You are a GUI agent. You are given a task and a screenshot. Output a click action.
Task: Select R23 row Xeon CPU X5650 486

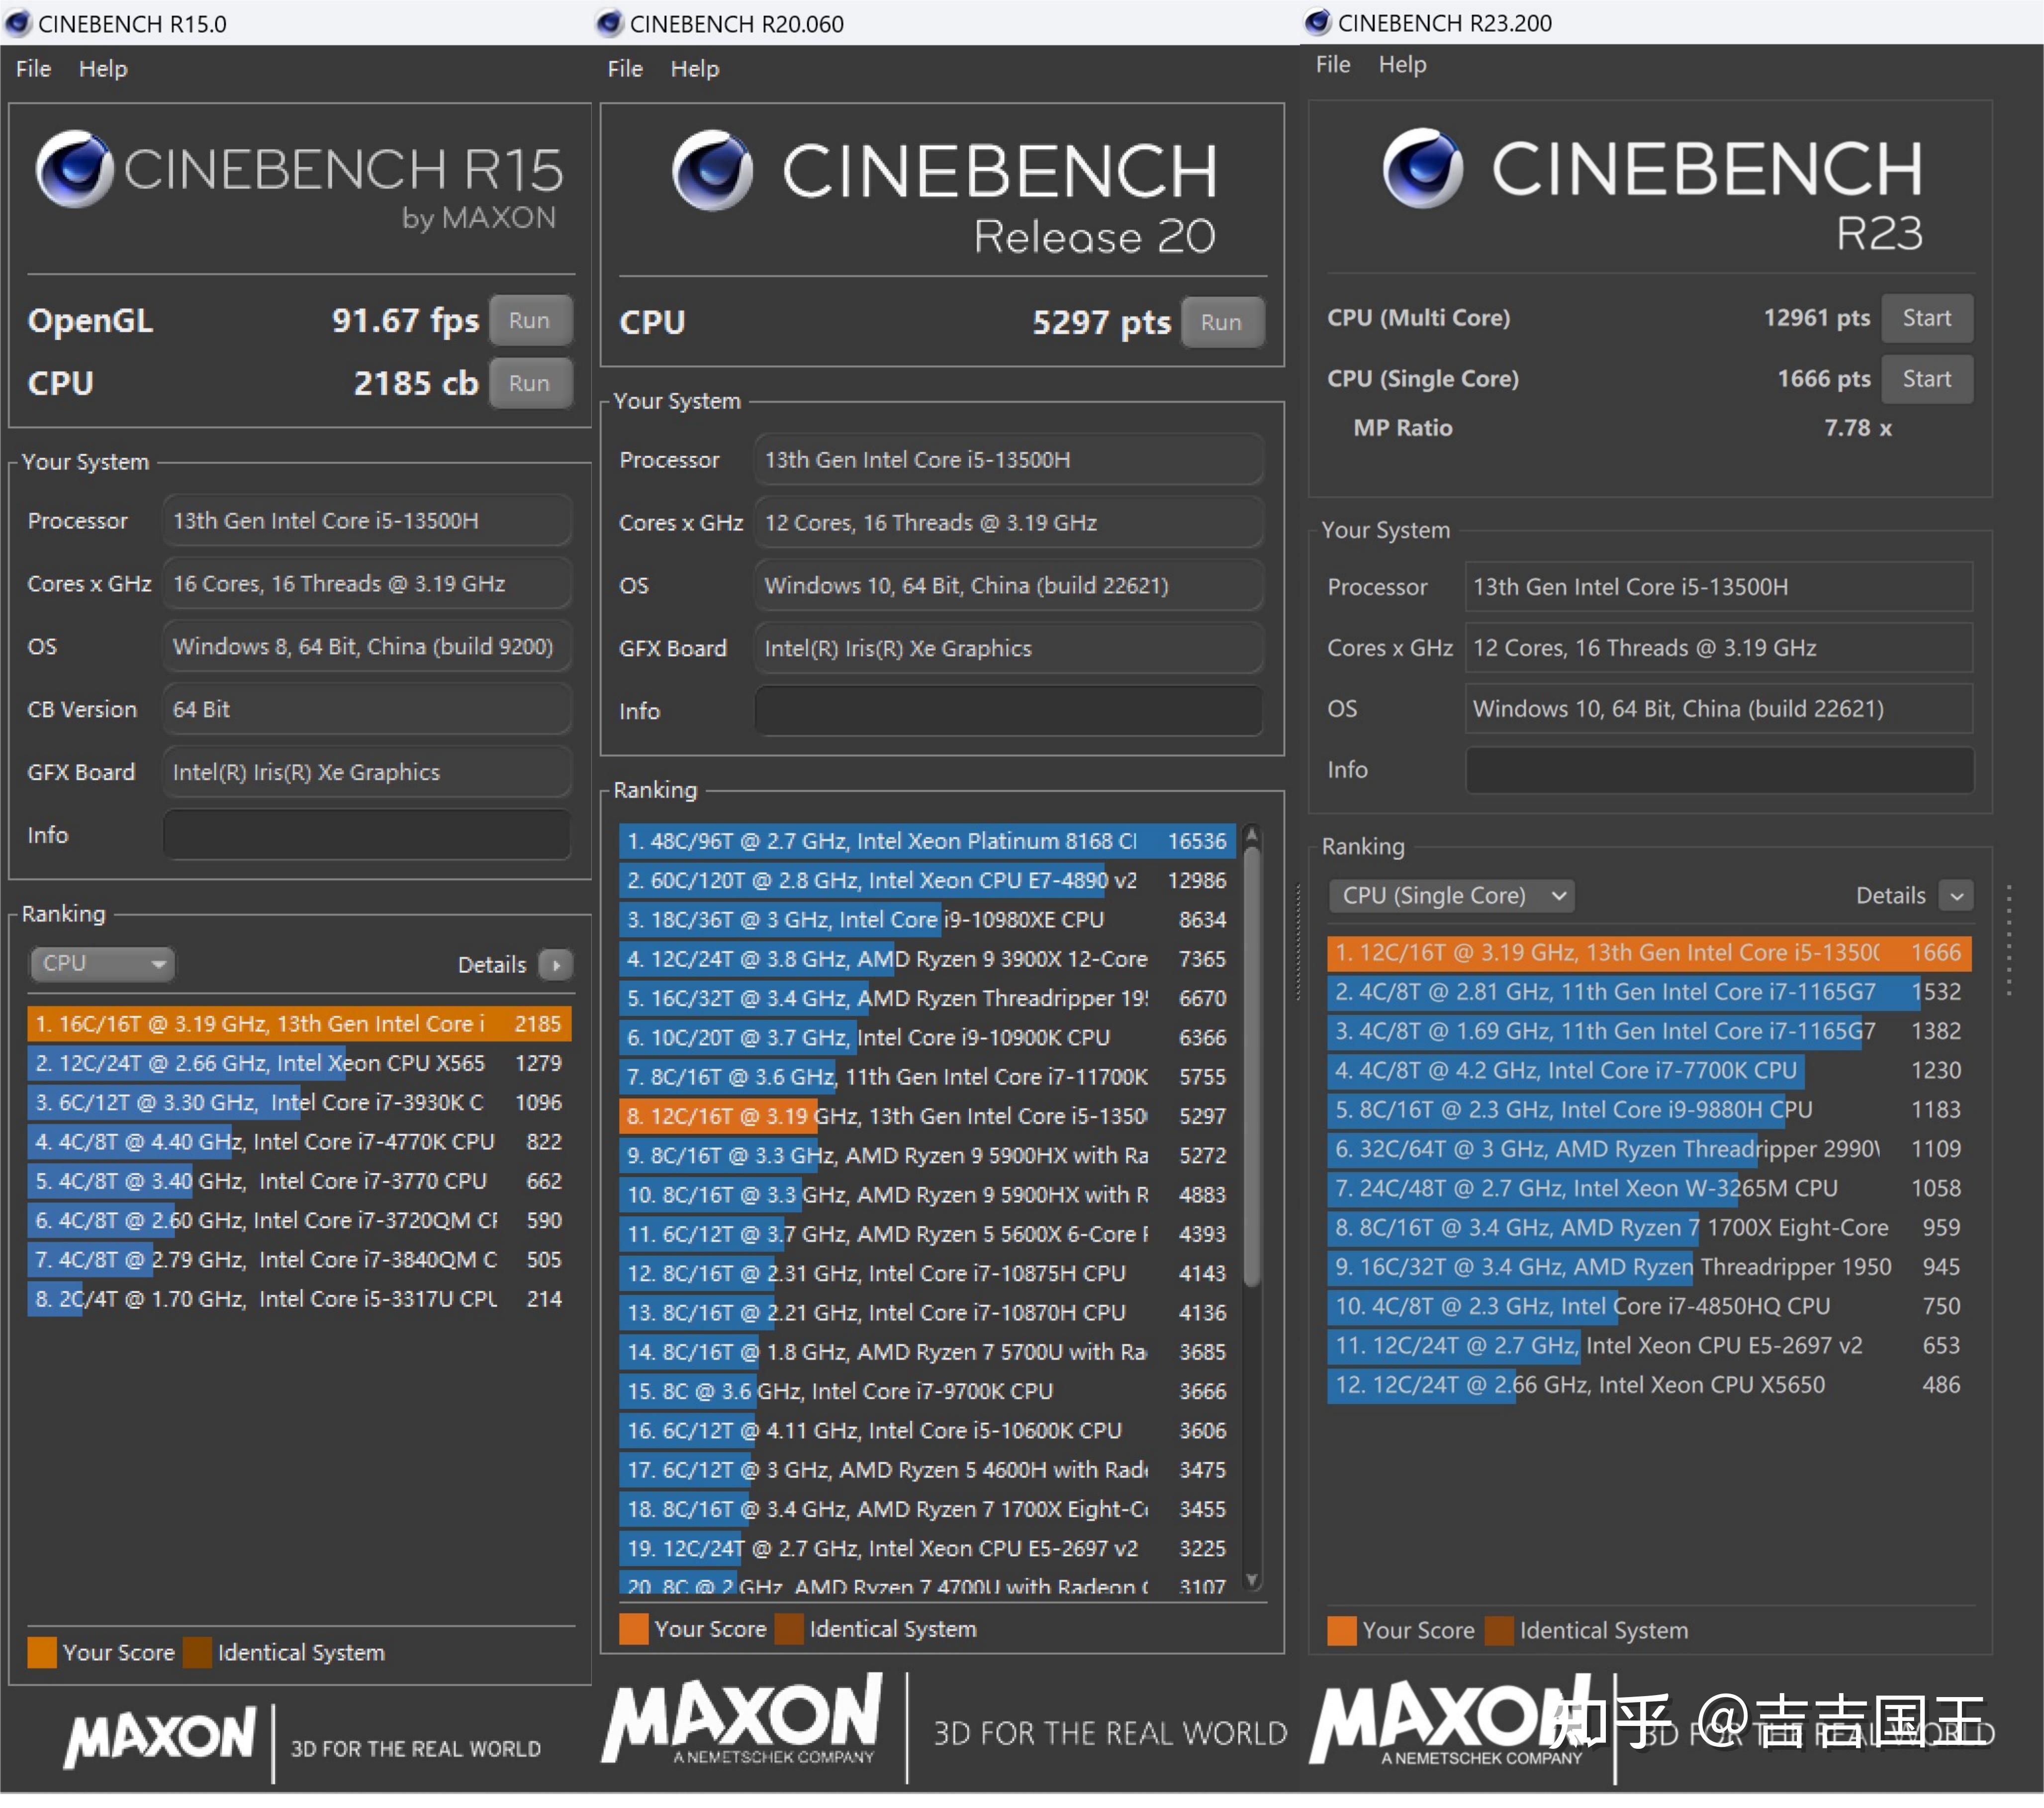point(1650,1385)
